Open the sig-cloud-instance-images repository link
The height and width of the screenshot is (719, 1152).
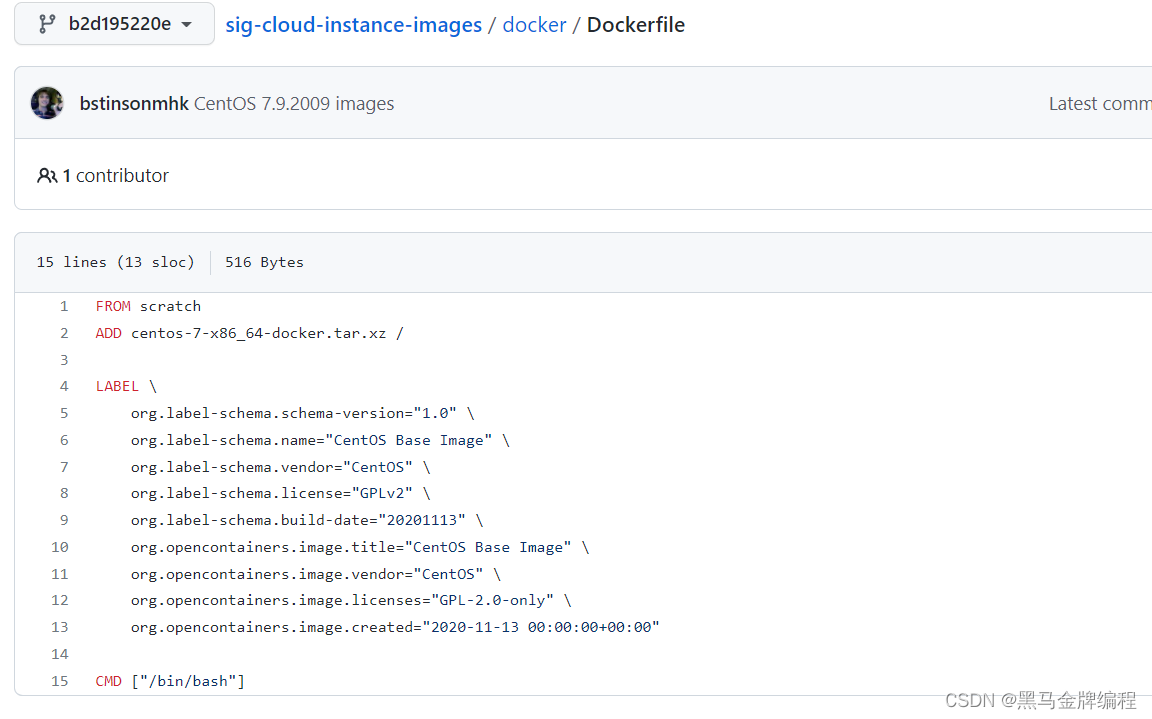(353, 25)
